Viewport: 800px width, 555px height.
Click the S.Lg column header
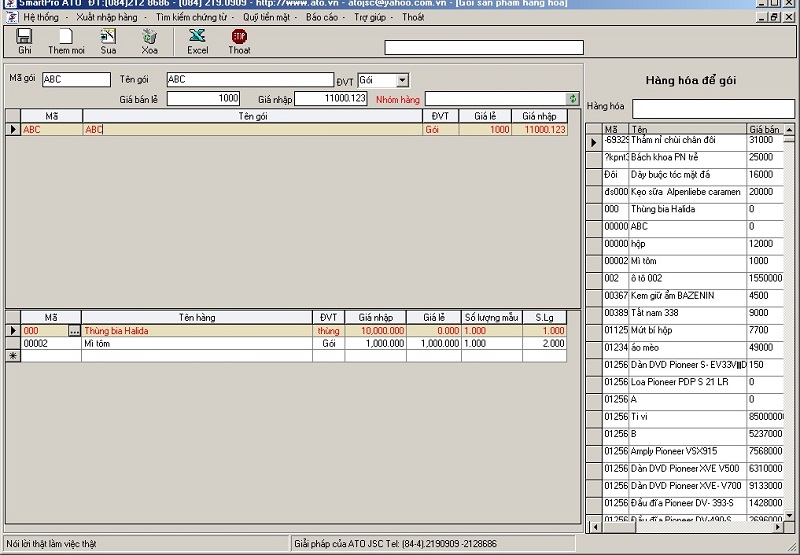pos(544,317)
